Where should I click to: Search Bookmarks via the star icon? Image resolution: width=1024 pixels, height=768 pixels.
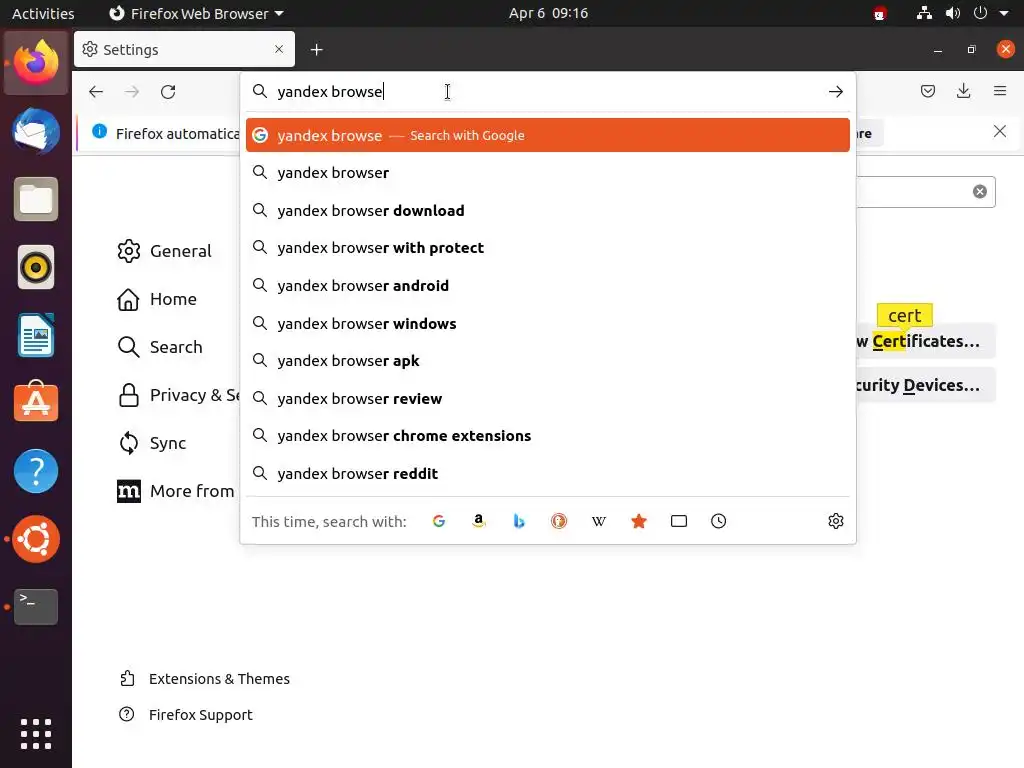tap(639, 521)
